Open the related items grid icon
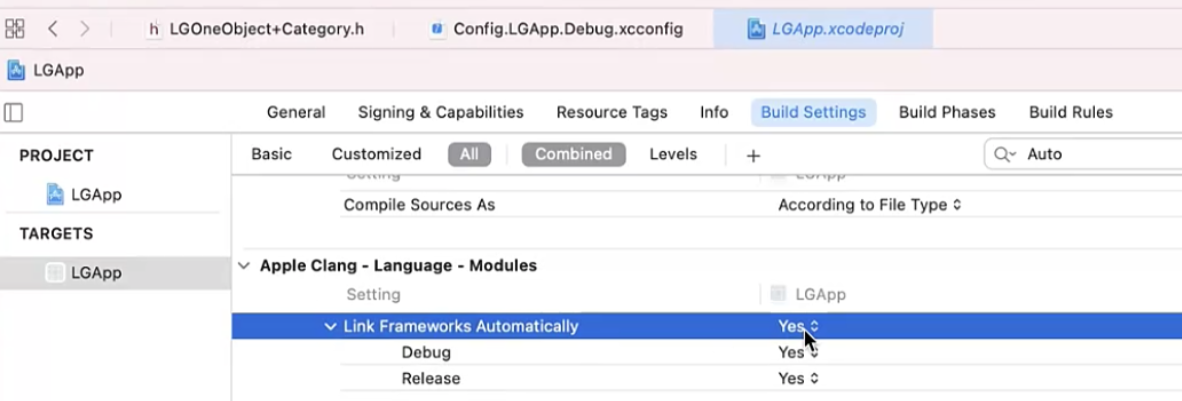The width and height of the screenshot is (1182, 401). 14,29
